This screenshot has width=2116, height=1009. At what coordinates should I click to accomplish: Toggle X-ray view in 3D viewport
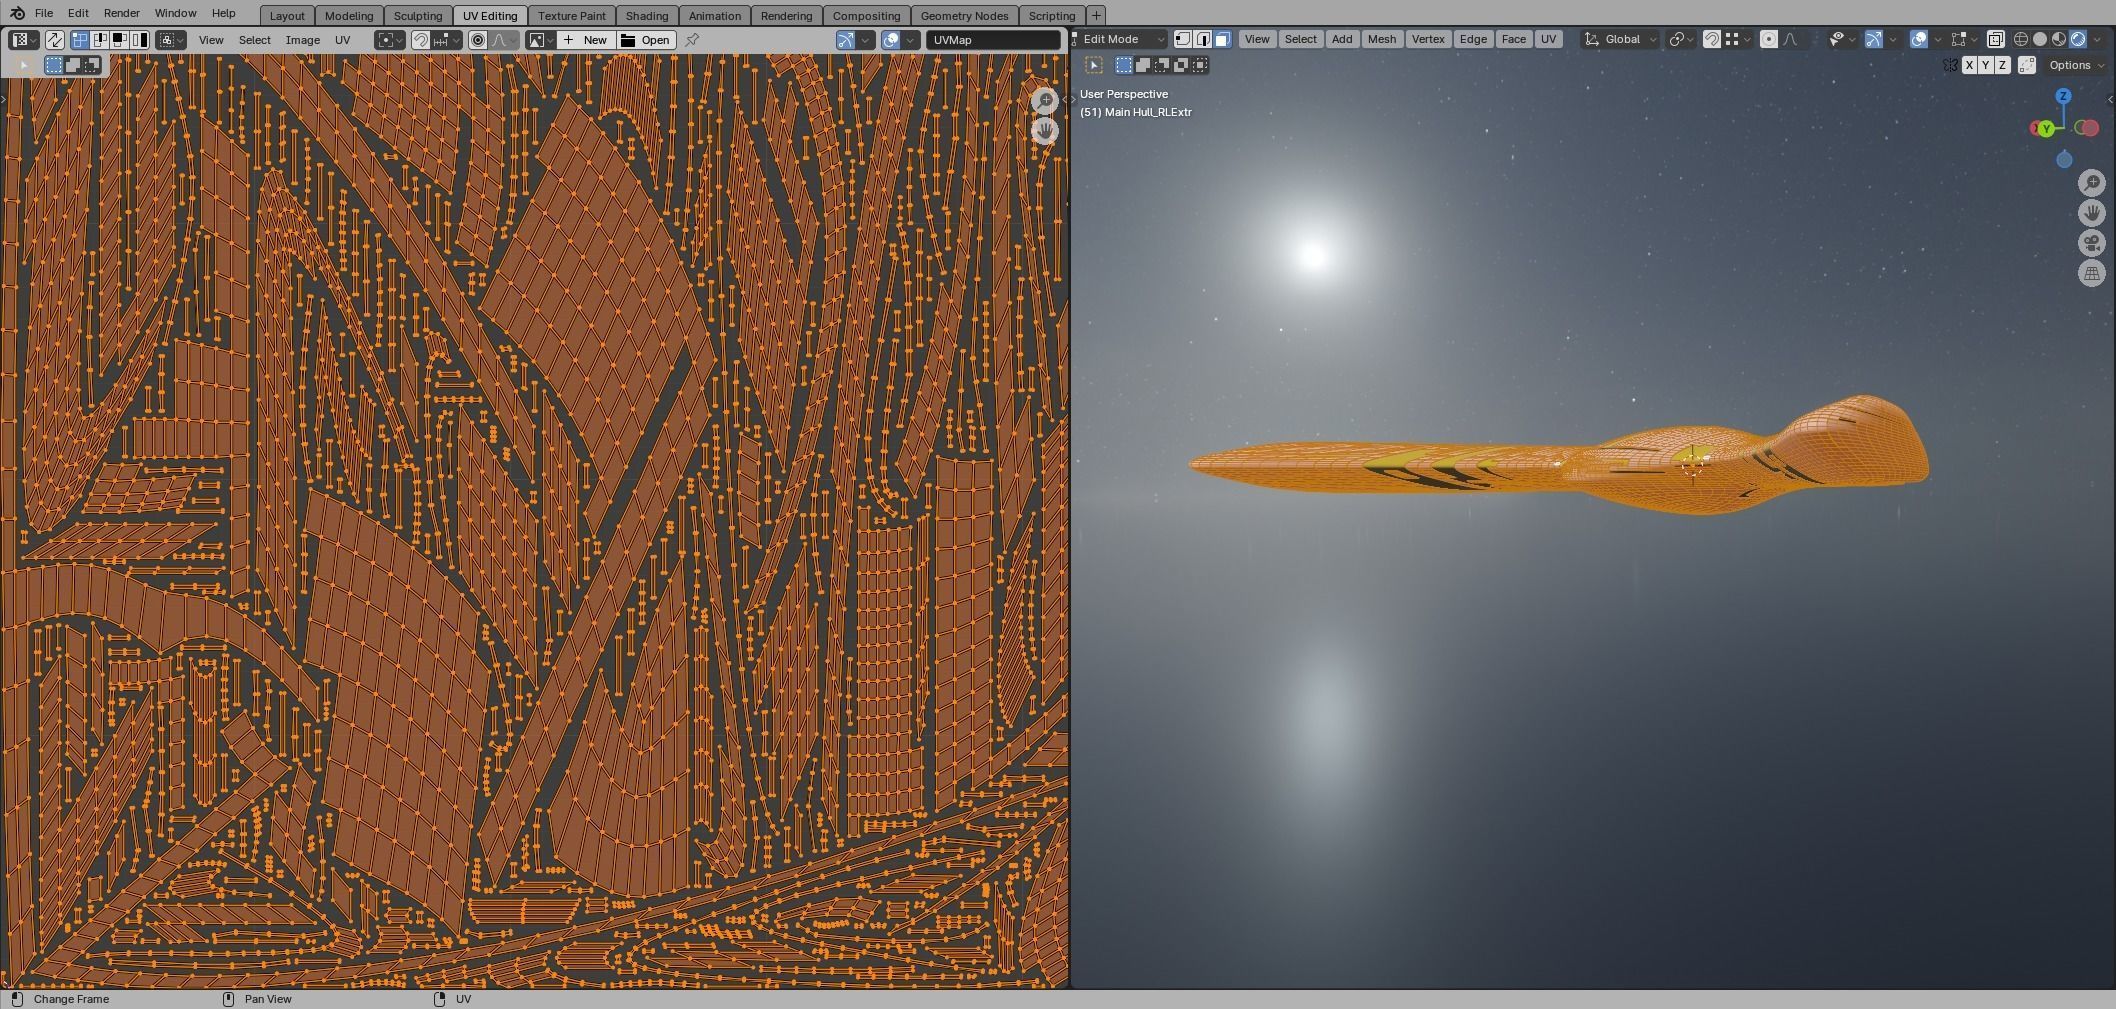click(x=1995, y=39)
